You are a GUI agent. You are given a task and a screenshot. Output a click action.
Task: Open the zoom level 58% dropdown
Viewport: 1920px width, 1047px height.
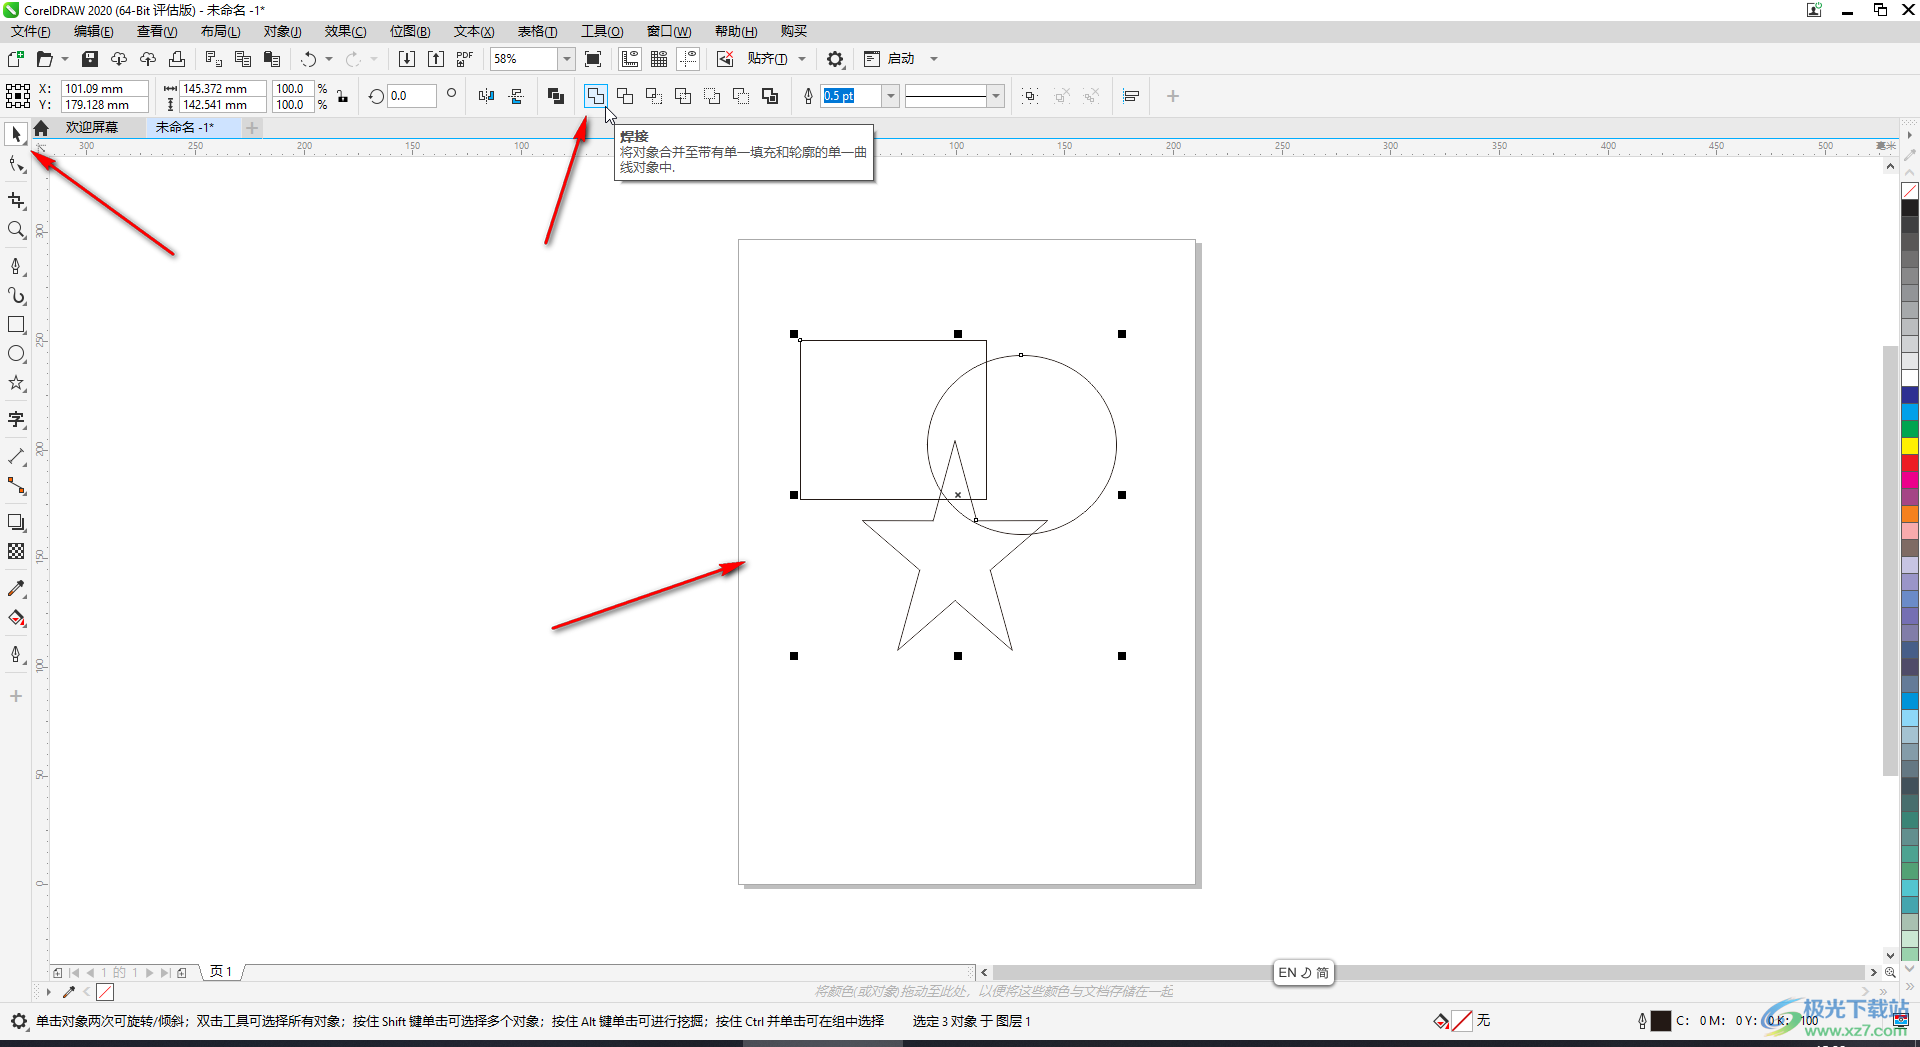(x=567, y=59)
